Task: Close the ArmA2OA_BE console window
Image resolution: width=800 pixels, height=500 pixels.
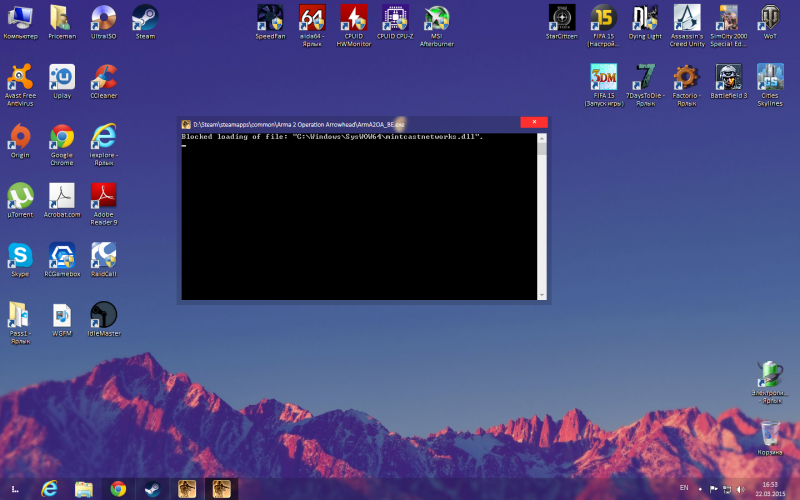Action: tap(533, 122)
